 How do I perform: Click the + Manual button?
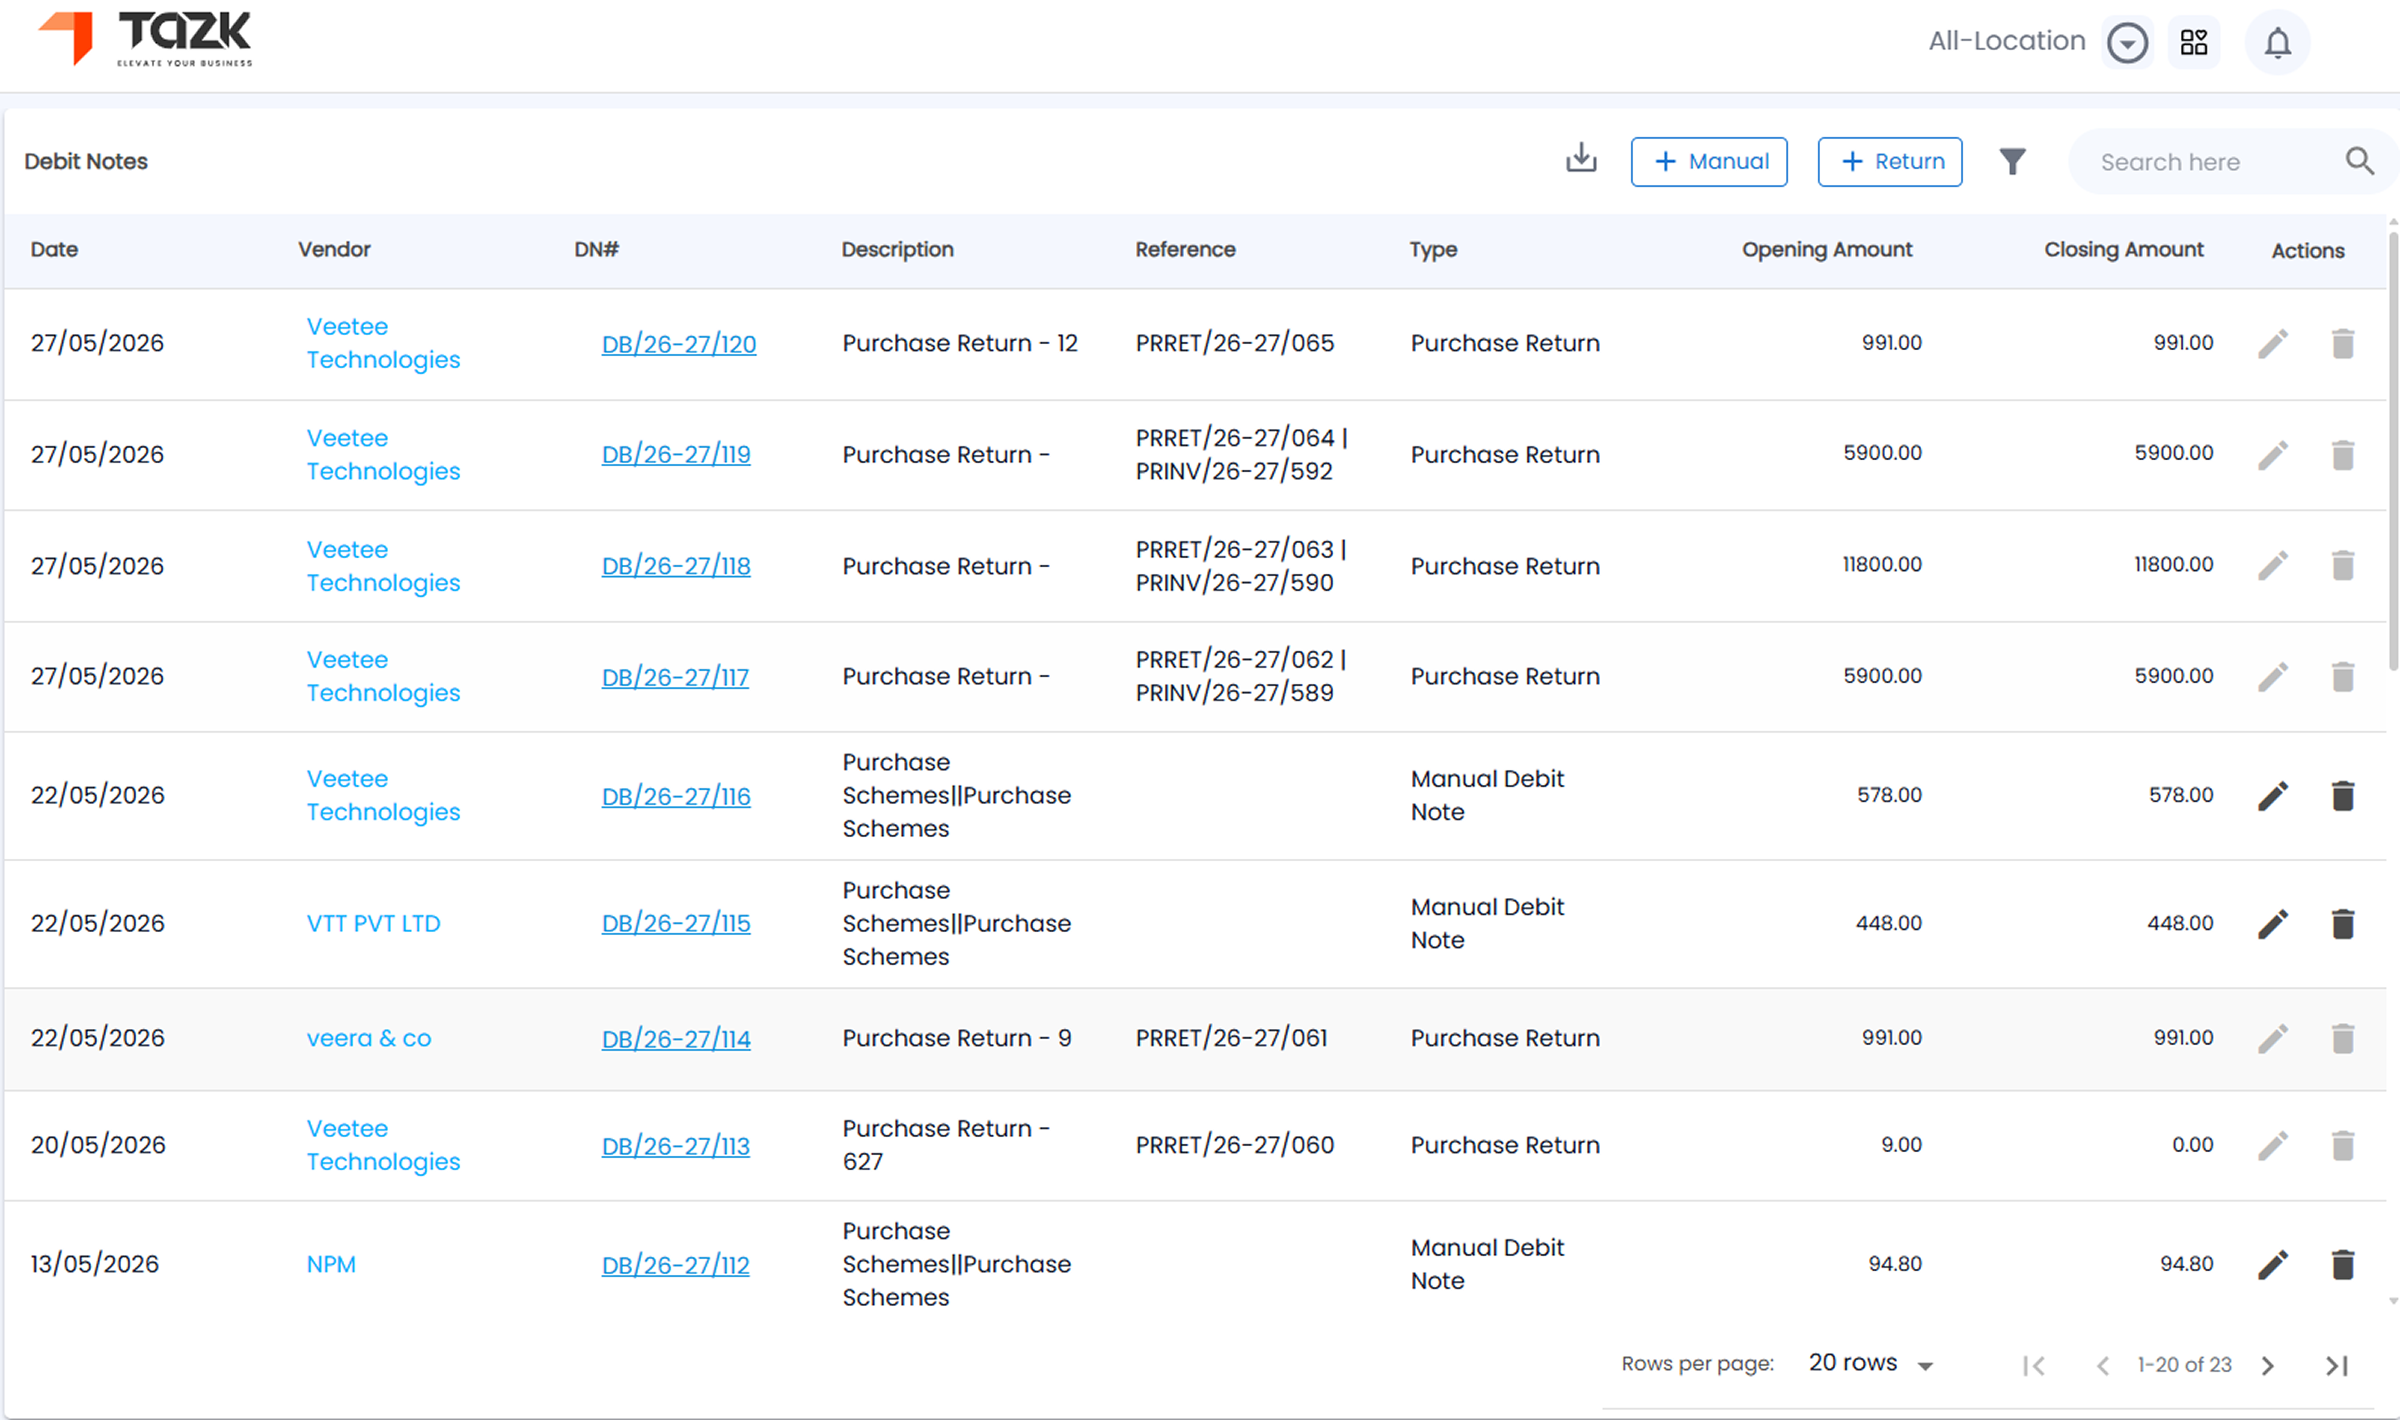point(1708,161)
